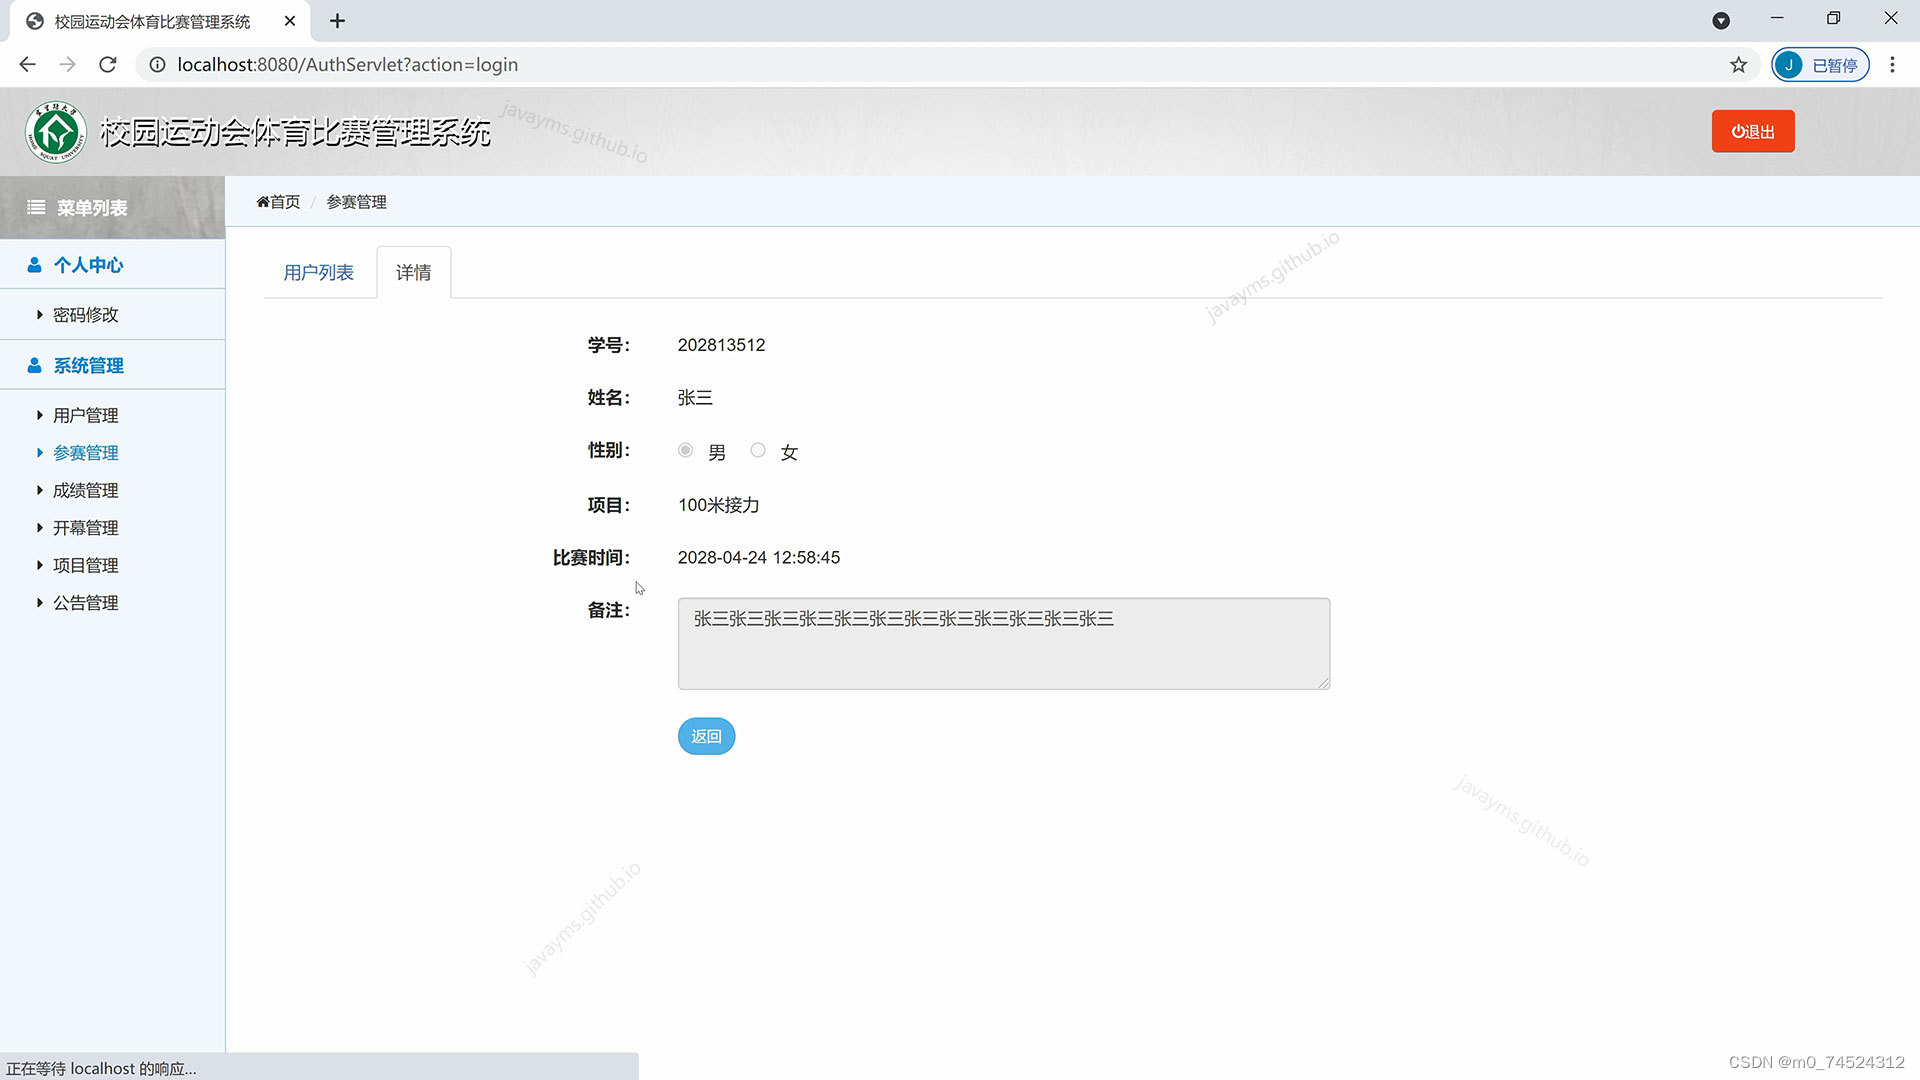Expand the 密码修改 menu entry

(85, 315)
